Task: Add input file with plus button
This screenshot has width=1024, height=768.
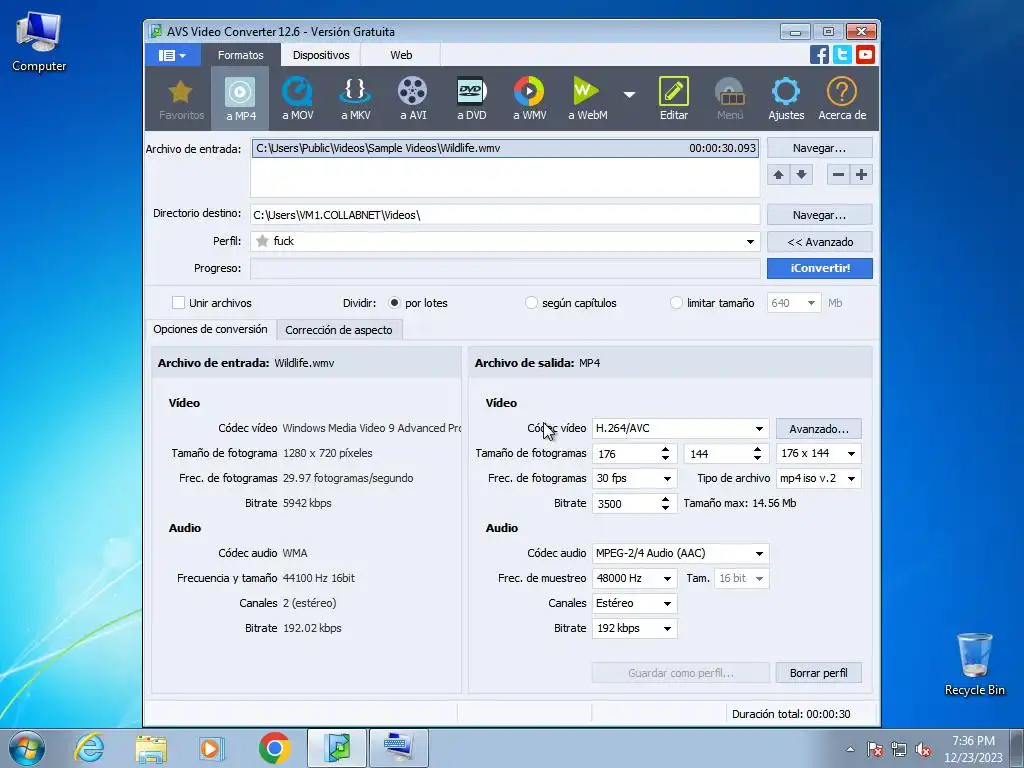Action: pyautogui.click(x=861, y=174)
